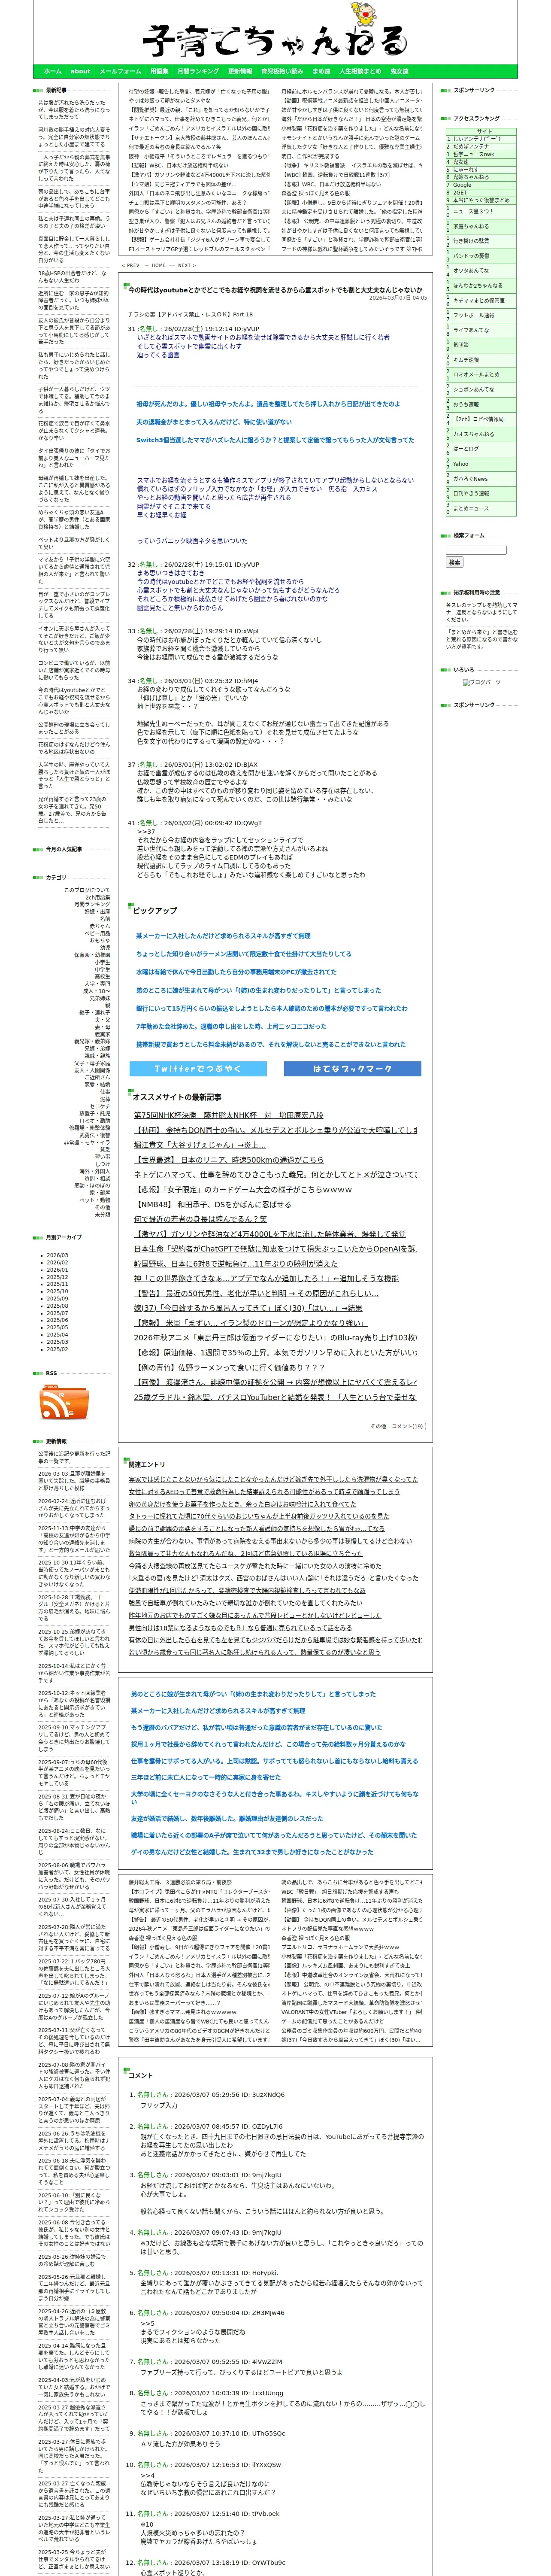
Task: Open 【世界最速】日本のリニア 時速500km link
Action: 229,1160
